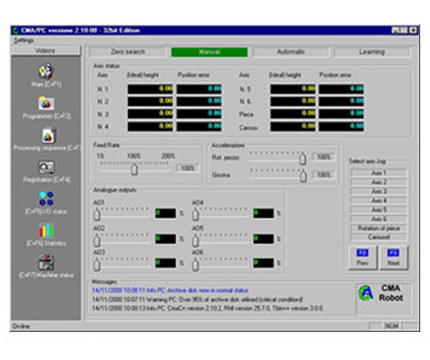This screenshot has width=430, height=360.
Task: Open the Main [C+F1] sidebar icon
Action: [x=46, y=71]
